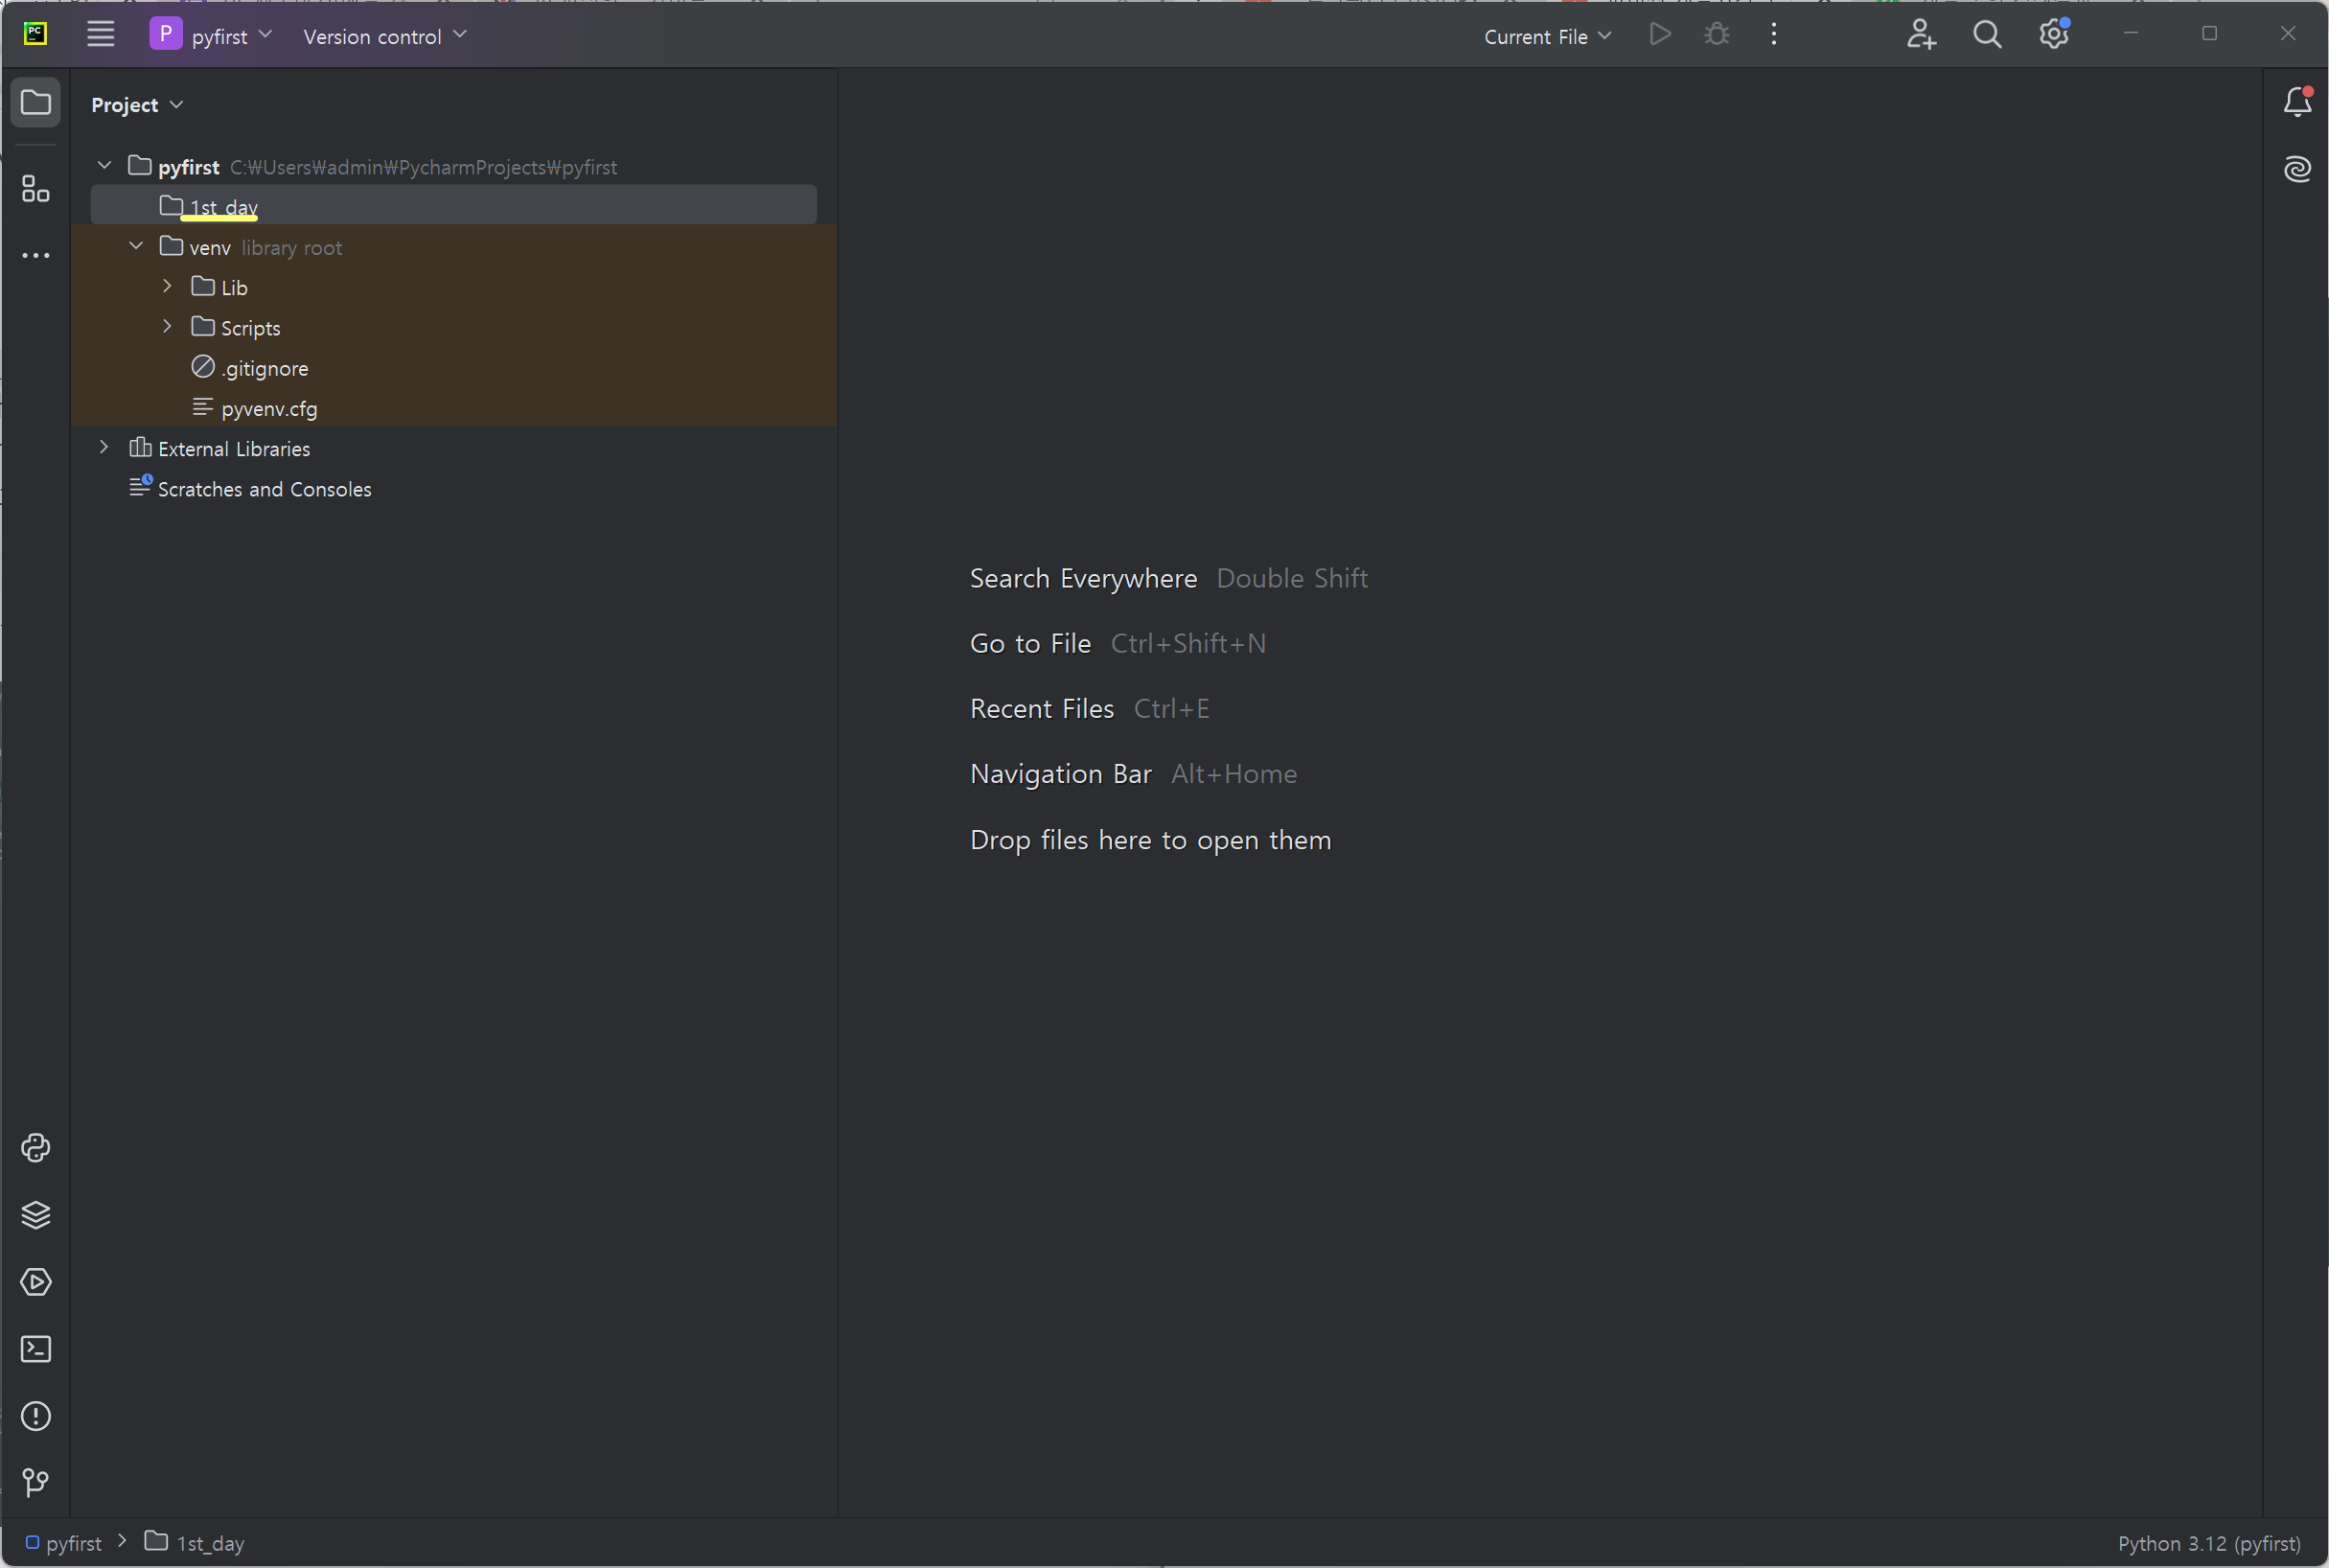The height and width of the screenshot is (1568, 2329).
Task: Click the Search Everywhere magnifier icon
Action: click(1987, 35)
